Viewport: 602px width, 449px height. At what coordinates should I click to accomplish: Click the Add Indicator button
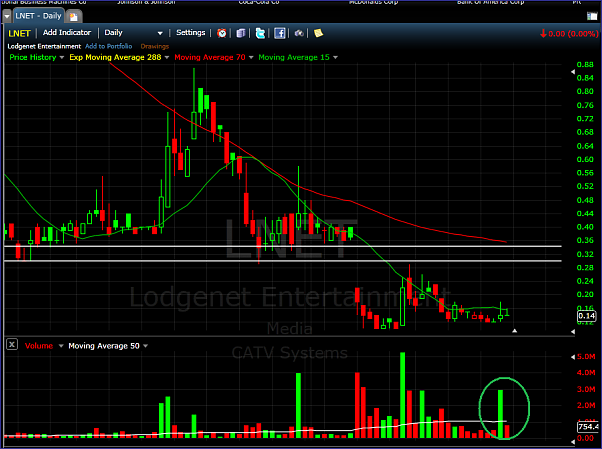tap(67, 33)
